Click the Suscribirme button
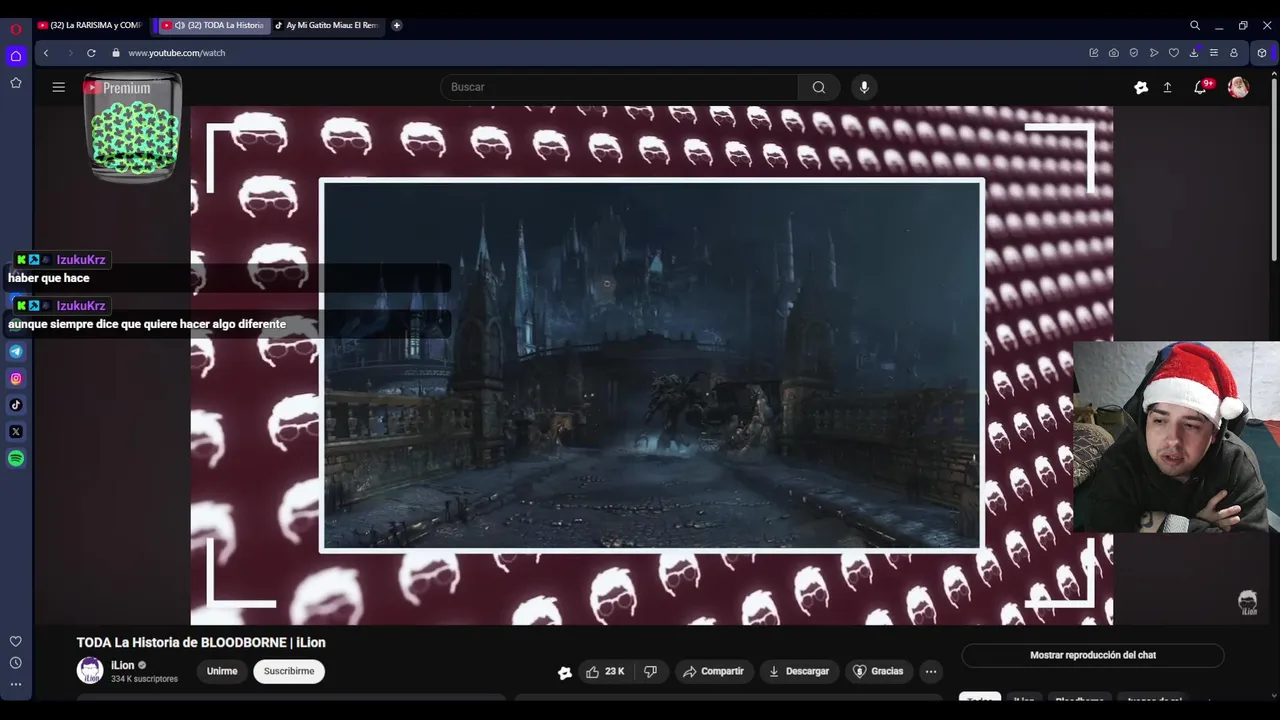 [x=289, y=671]
